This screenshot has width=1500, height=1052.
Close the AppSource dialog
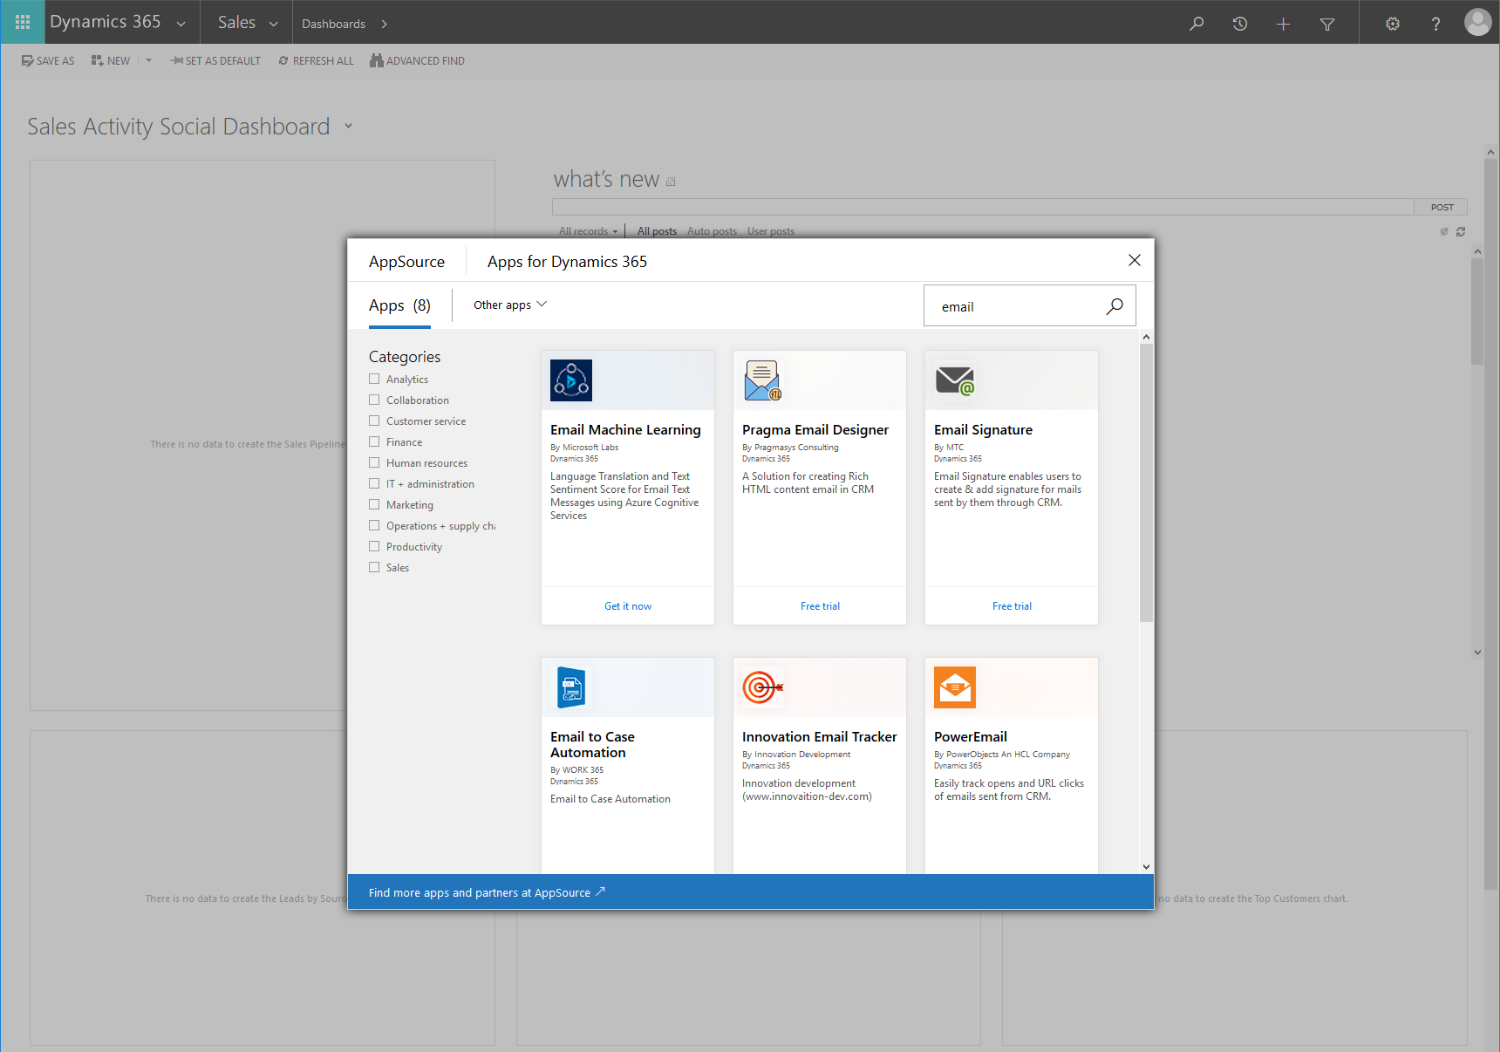(1134, 260)
